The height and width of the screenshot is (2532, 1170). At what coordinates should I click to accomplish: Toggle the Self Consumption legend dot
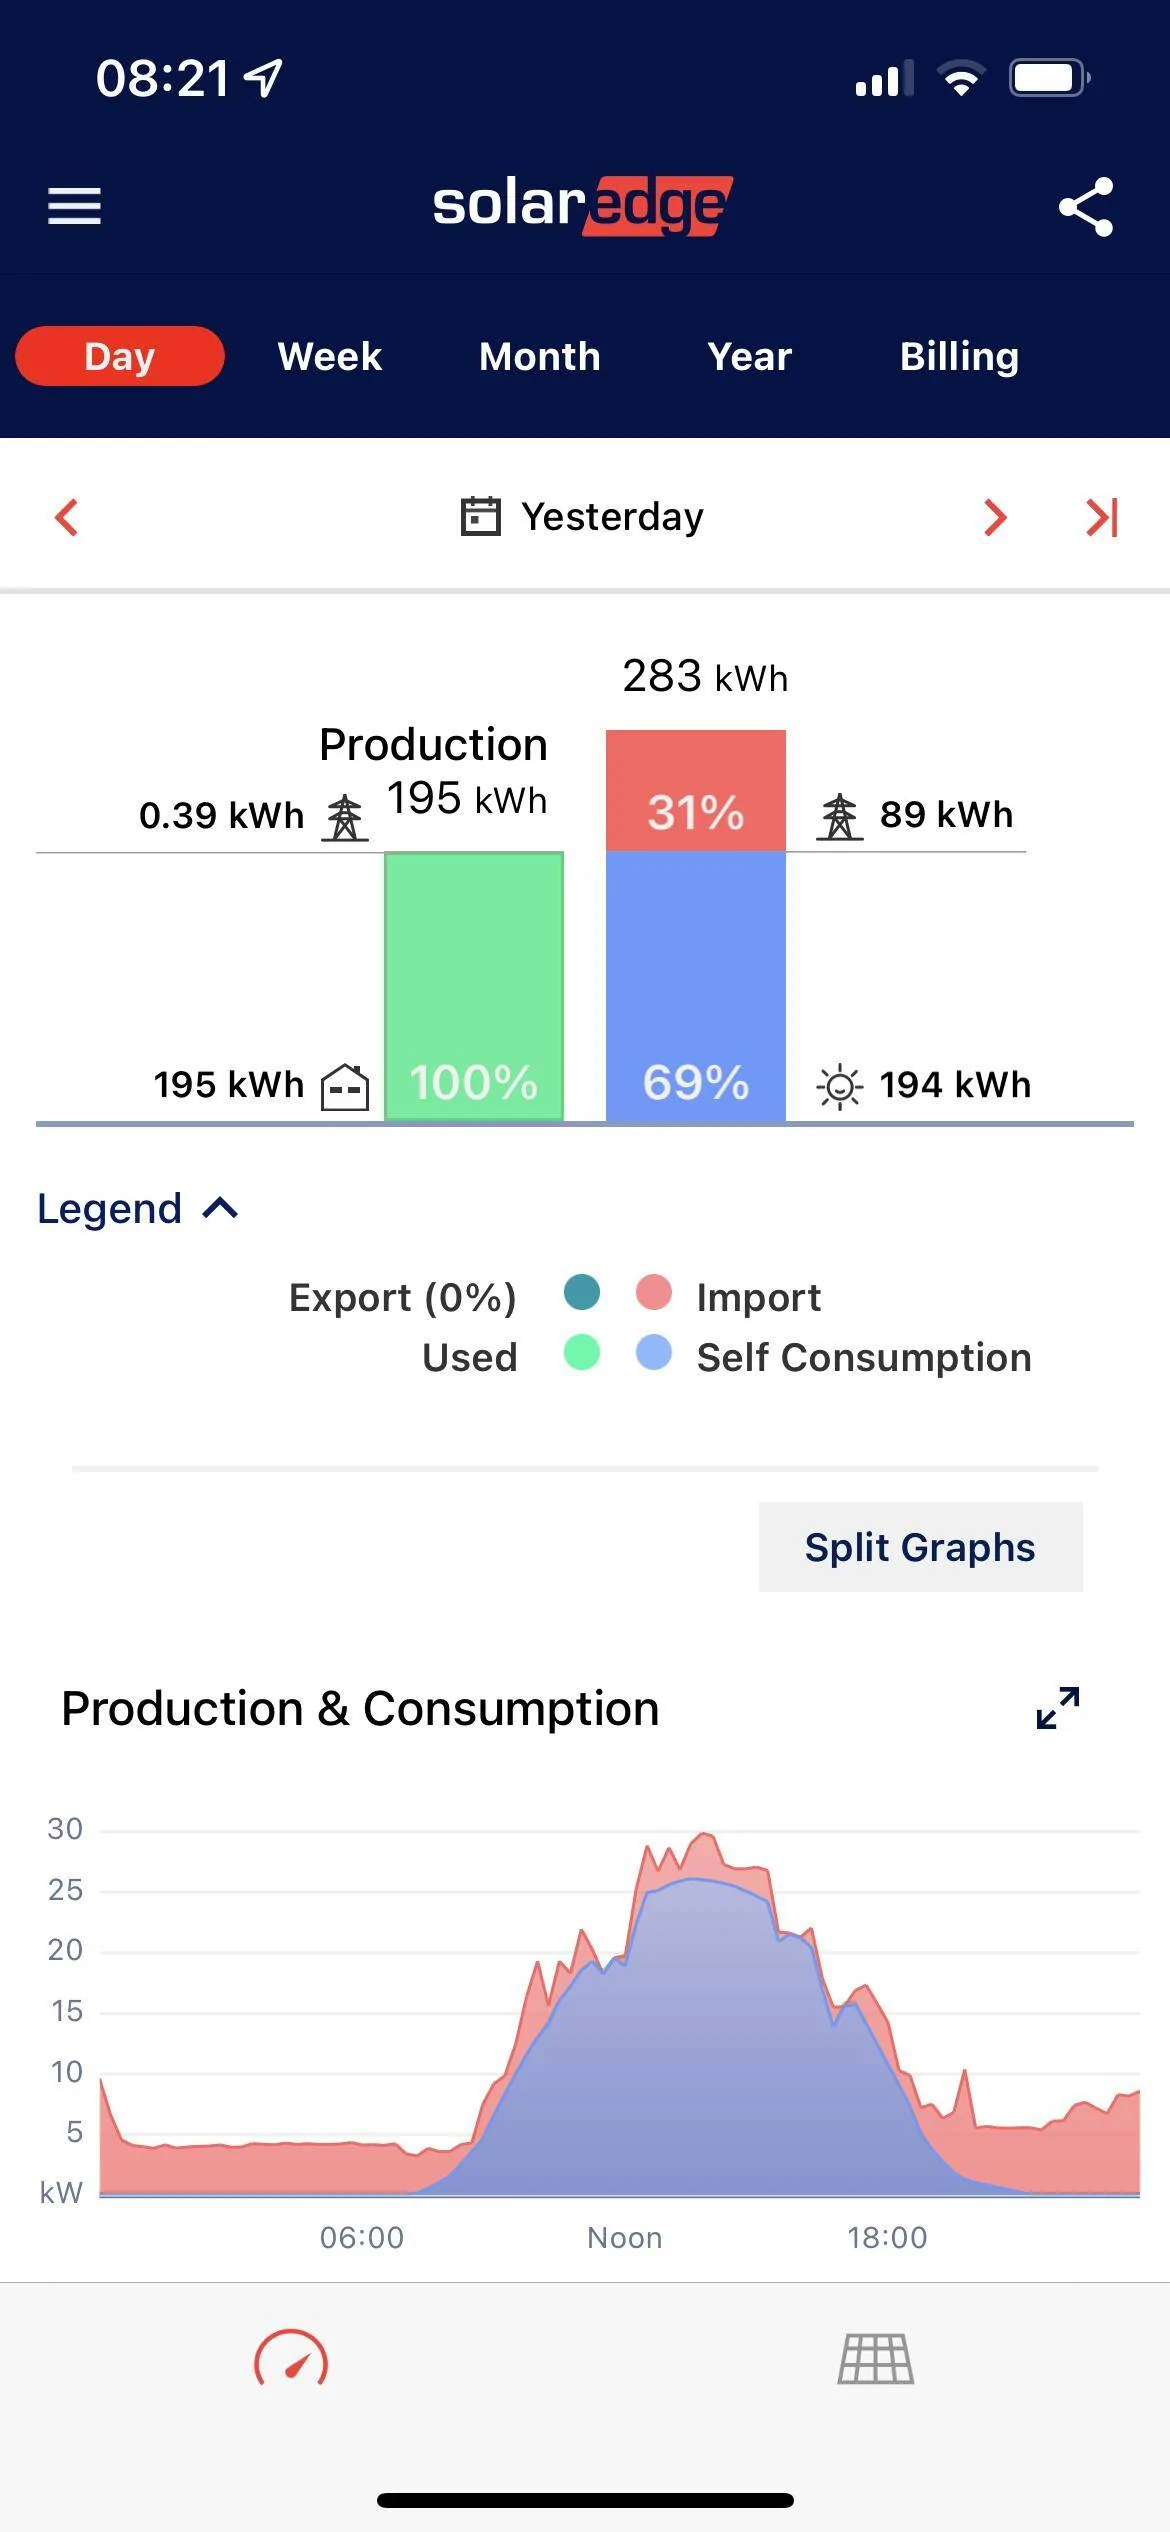654,1353
